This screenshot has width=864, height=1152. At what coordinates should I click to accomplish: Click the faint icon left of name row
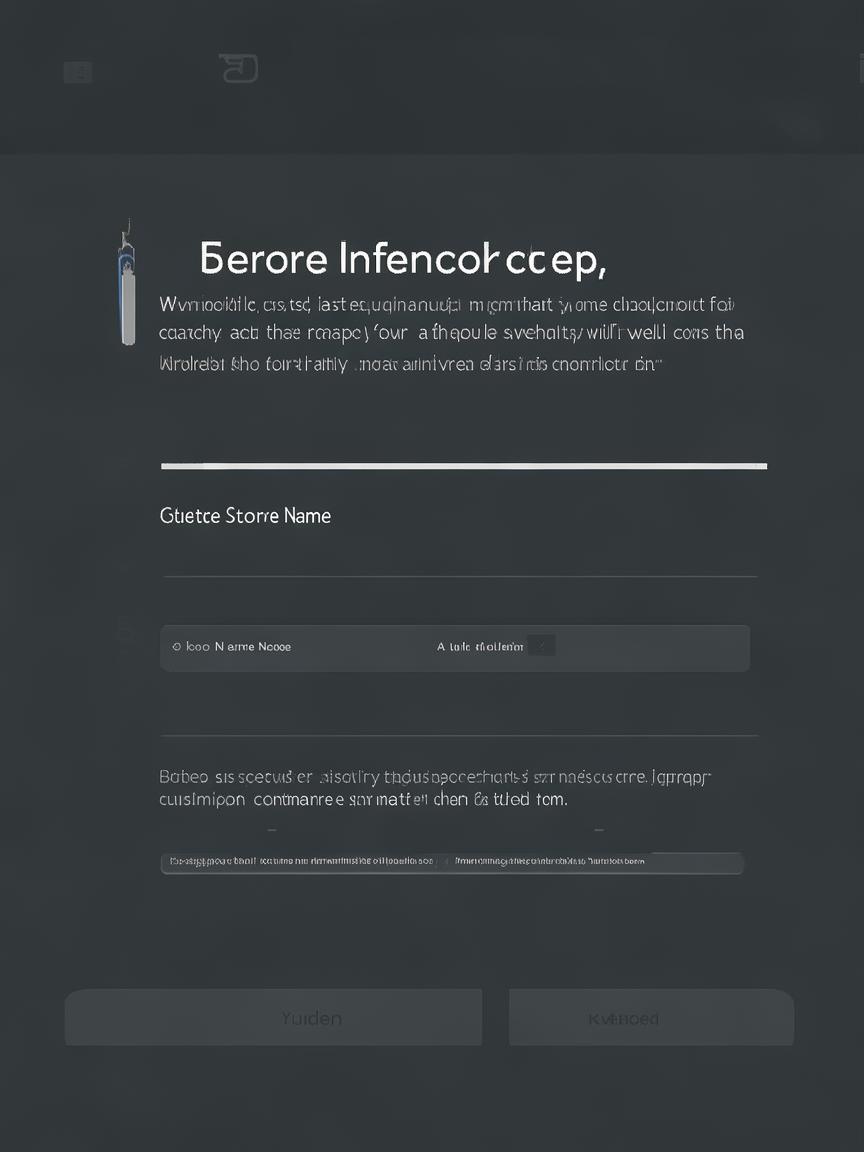tap(126, 630)
